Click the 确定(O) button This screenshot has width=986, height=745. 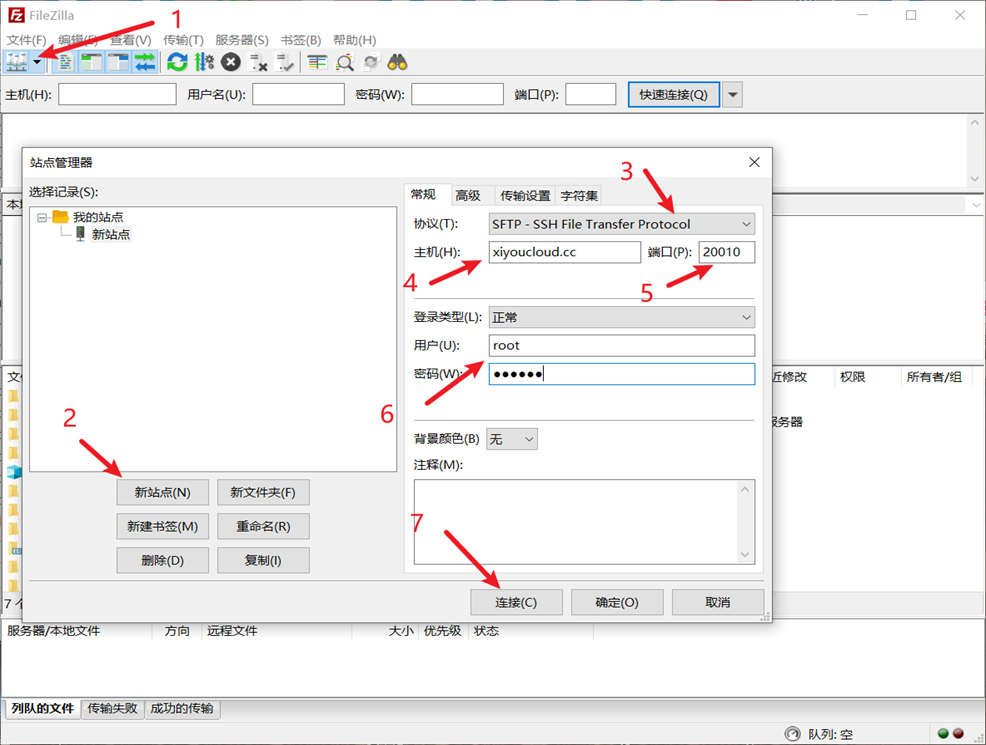click(617, 602)
